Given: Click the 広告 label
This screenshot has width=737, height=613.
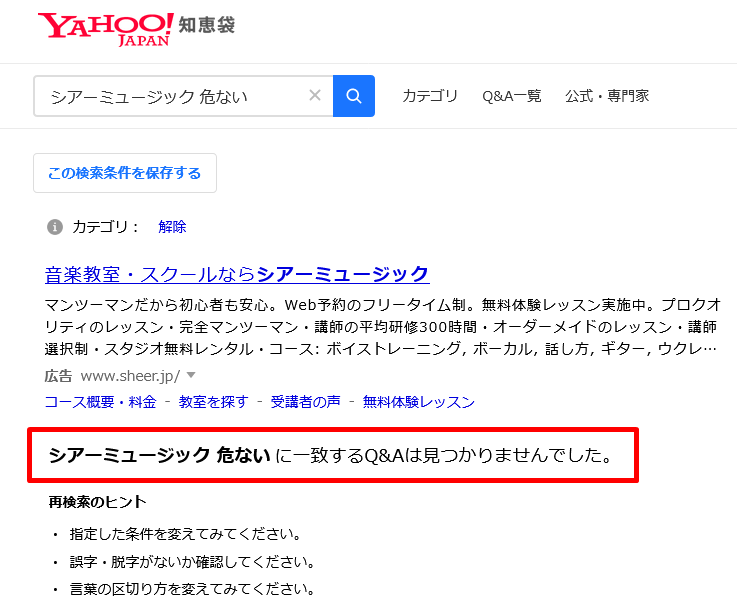Looking at the screenshot, I should click(x=58, y=376).
